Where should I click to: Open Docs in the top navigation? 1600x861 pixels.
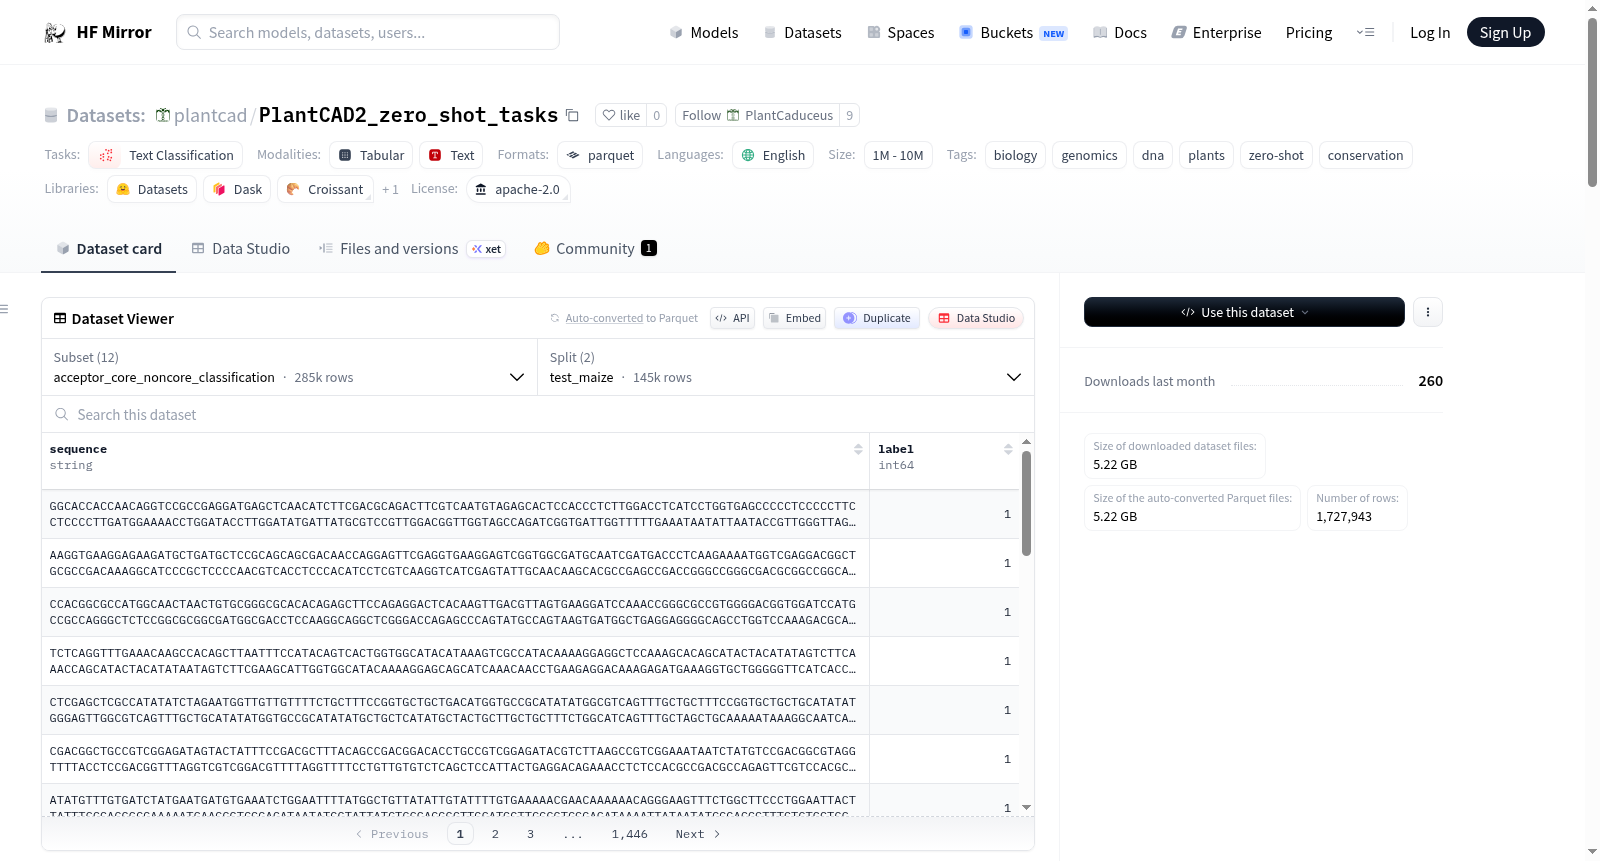click(1120, 32)
